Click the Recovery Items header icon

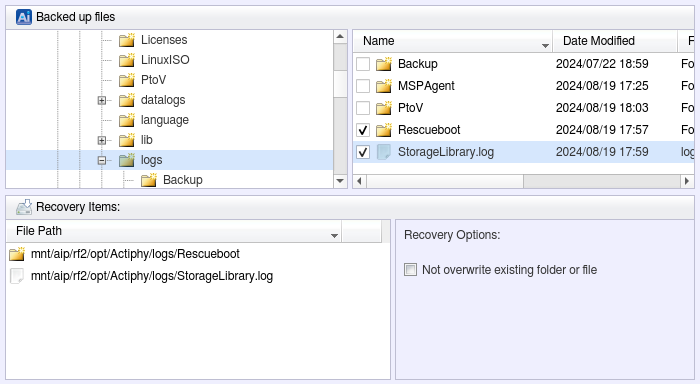click(24, 207)
